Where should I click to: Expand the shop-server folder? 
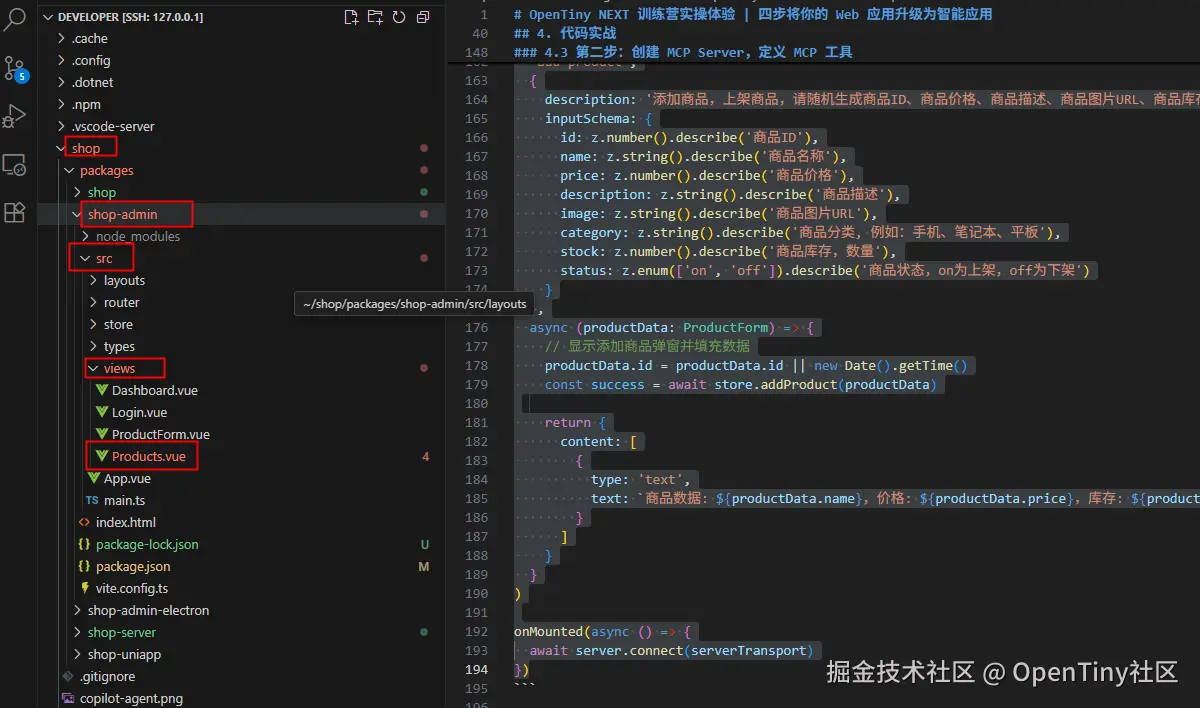pyautogui.click(x=78, y=632)
